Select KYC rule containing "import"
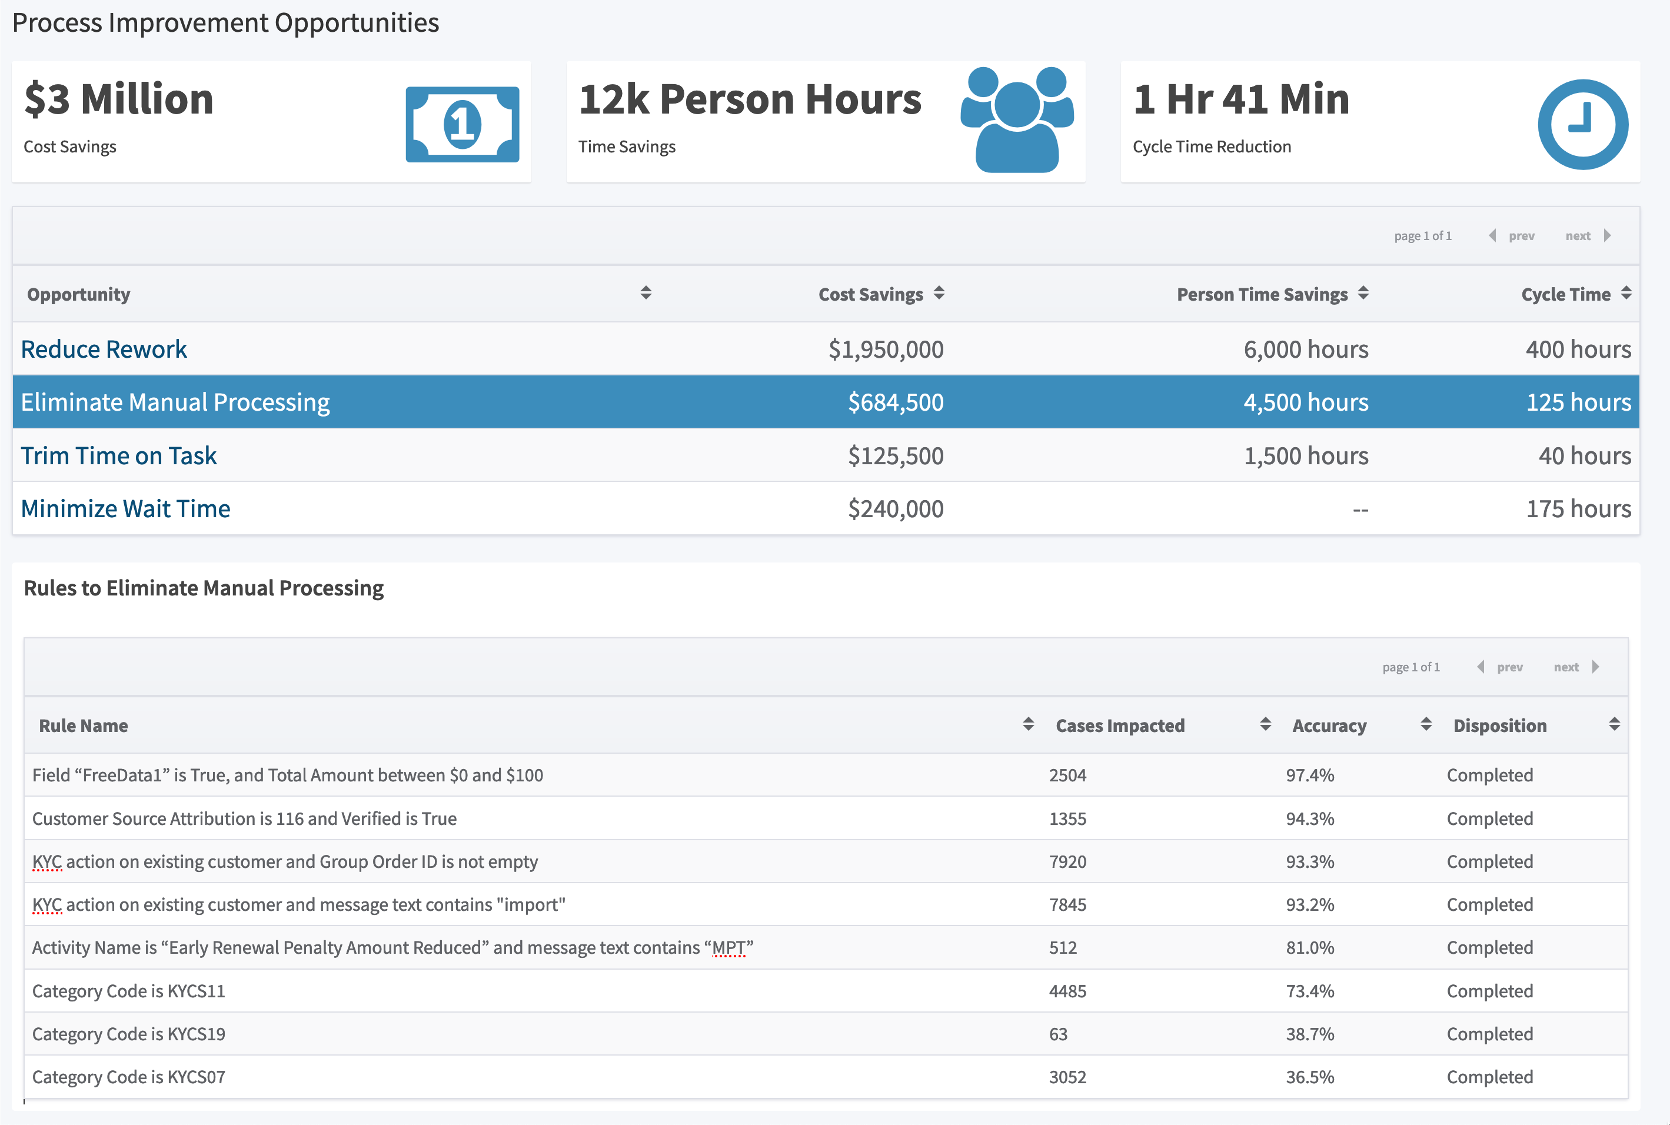Image resolution: width=1670 pixels, height=1125 pixels. tap(826, 904)
